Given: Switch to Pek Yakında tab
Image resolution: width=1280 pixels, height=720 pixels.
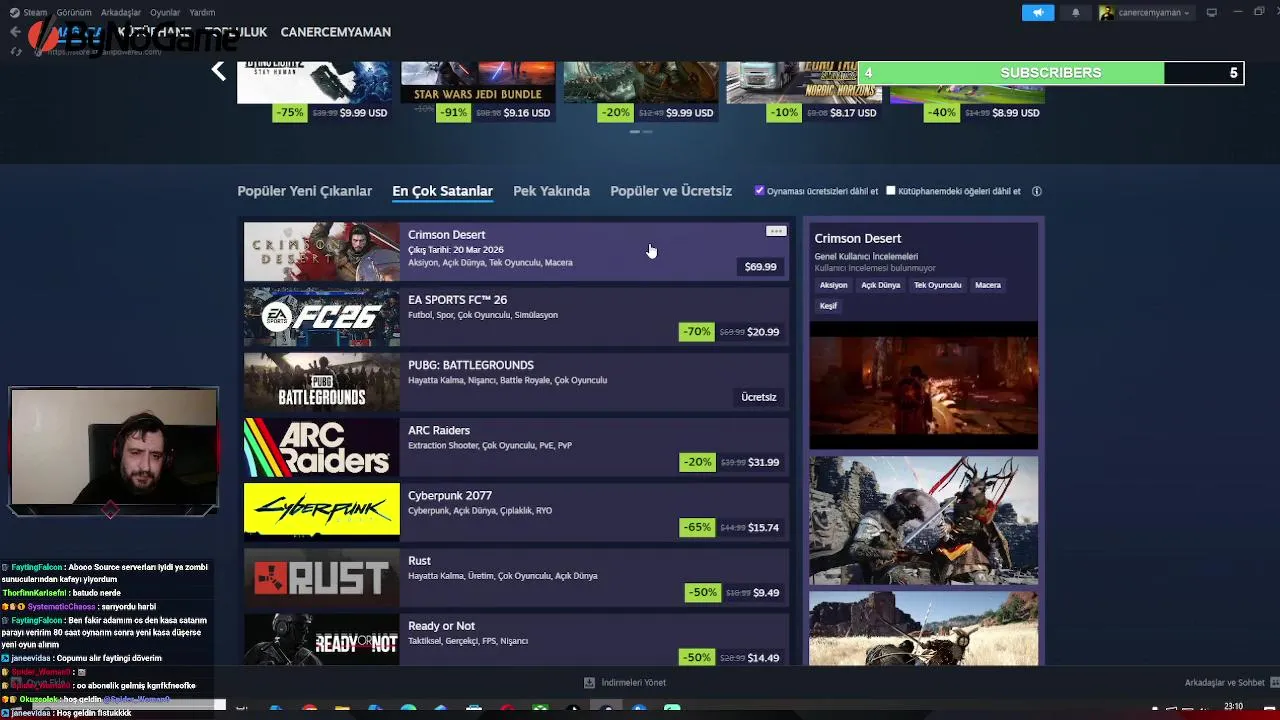Looking at the screenshot, I should click(551, 191).
